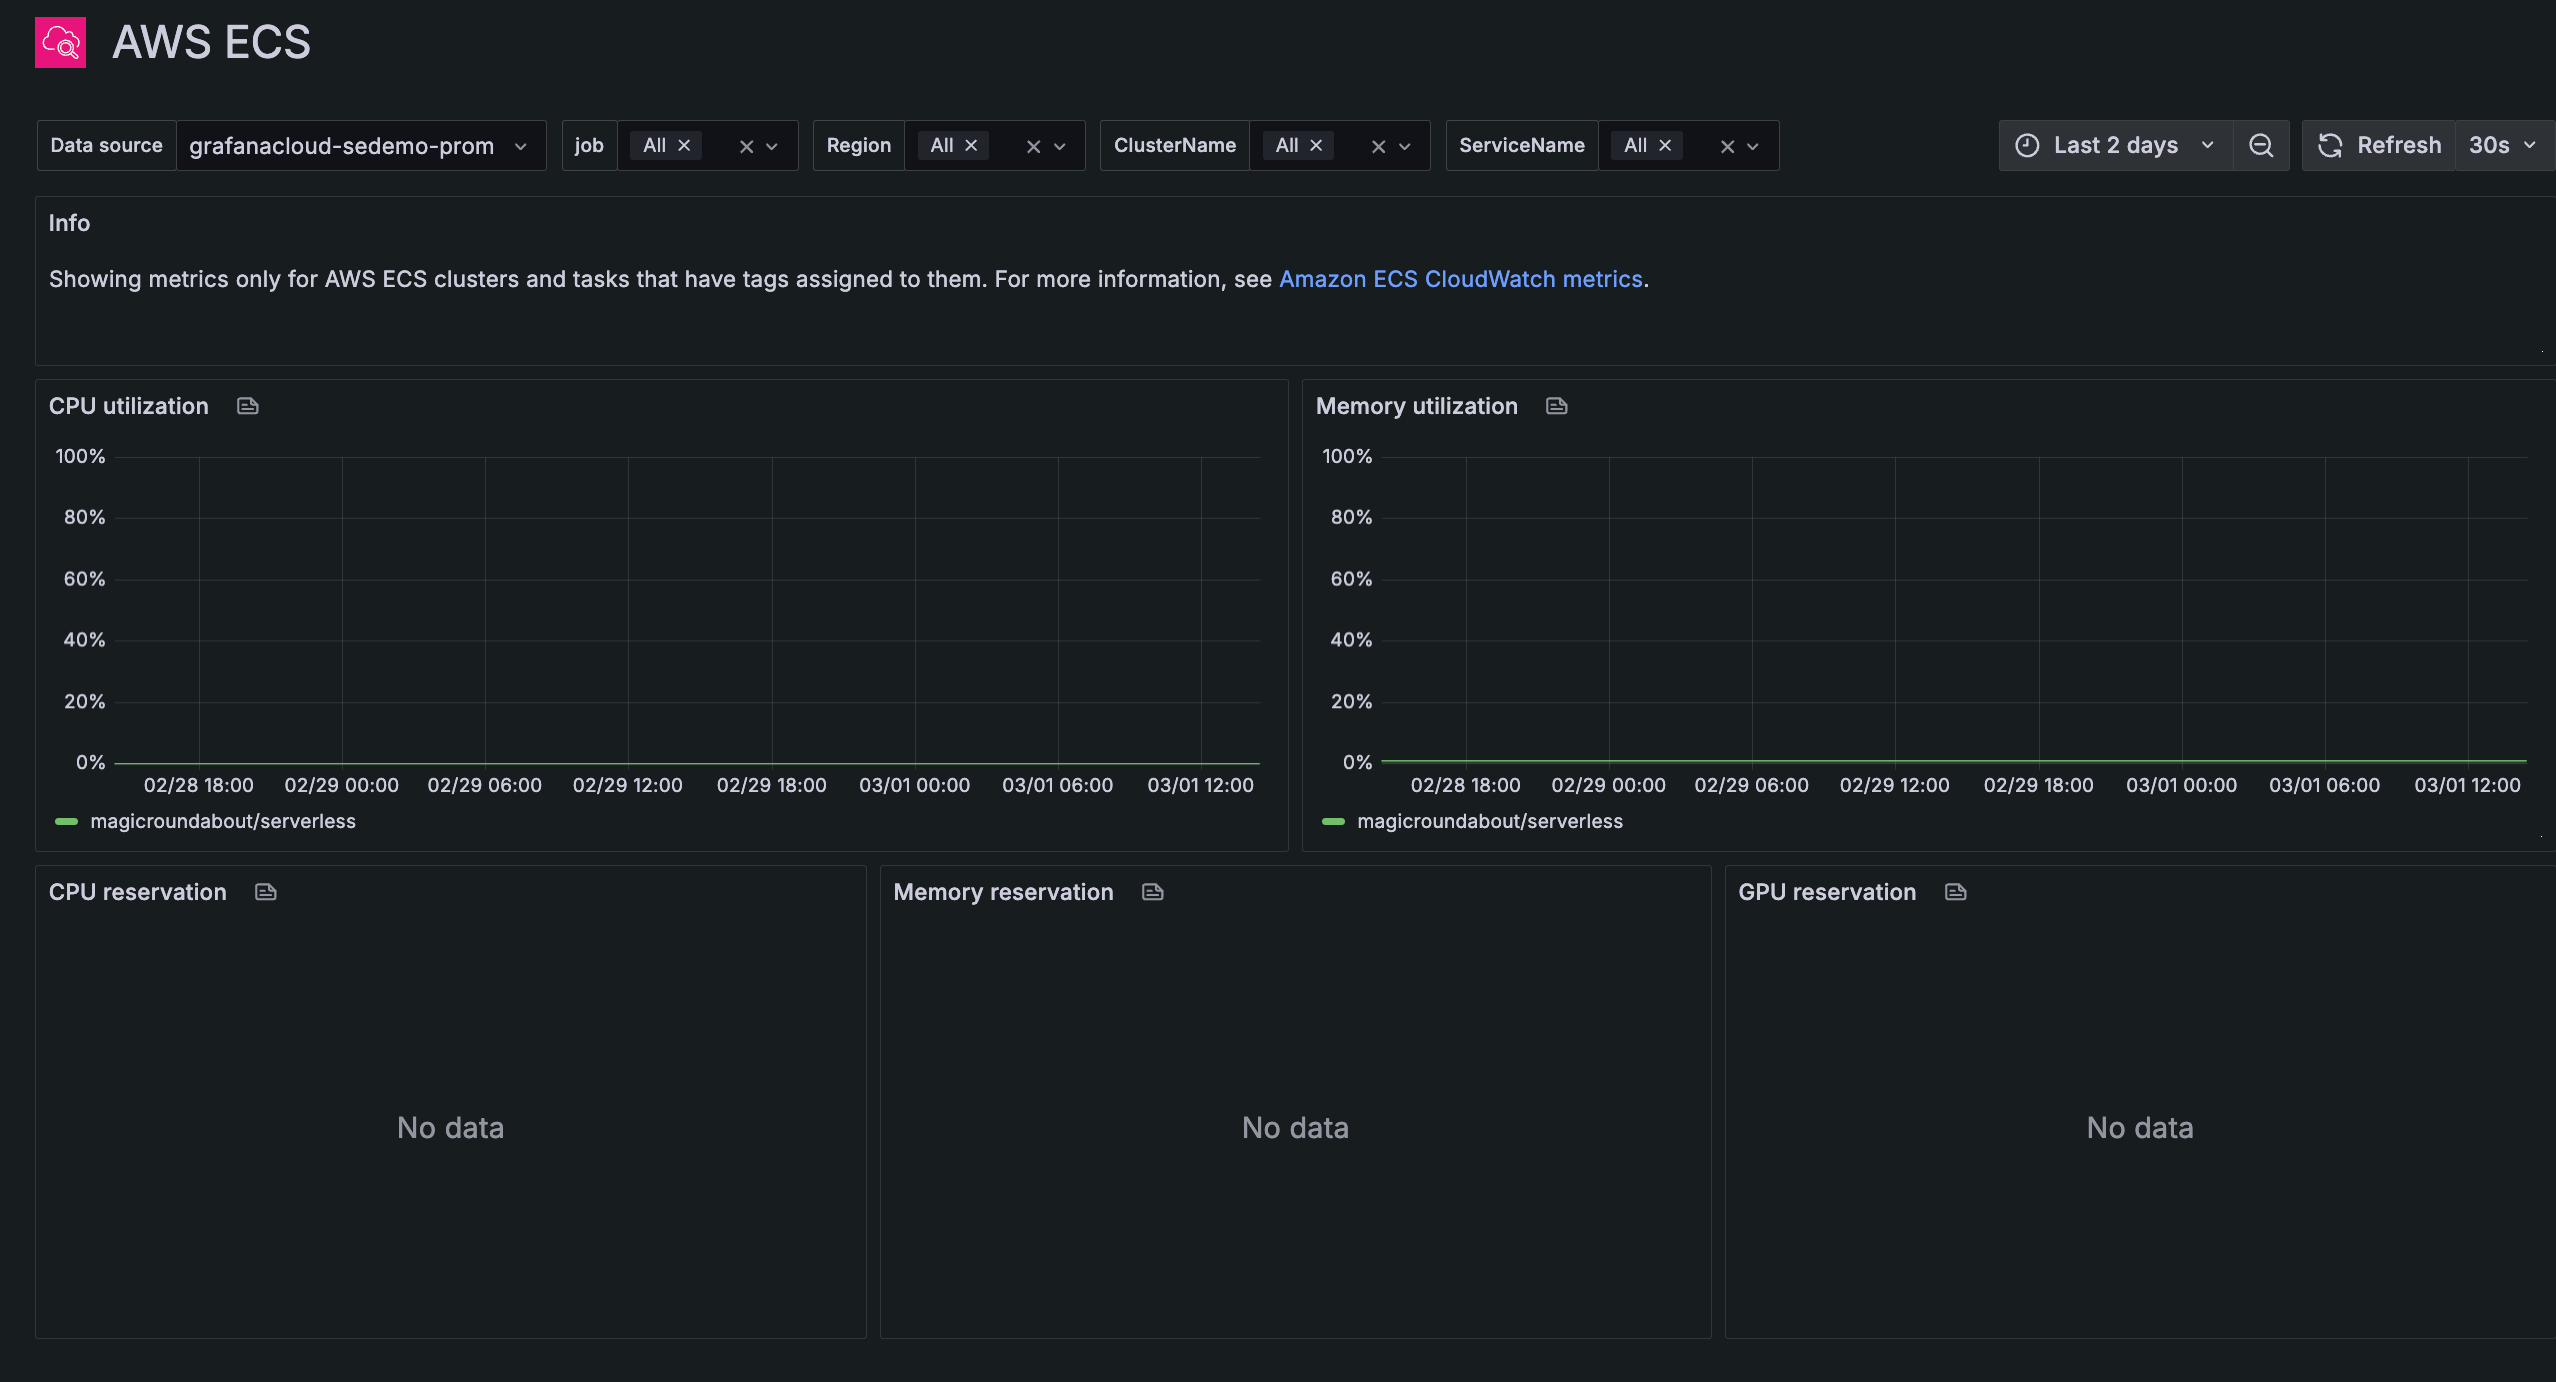Remove the All tag from job filter

coord(685,146)
